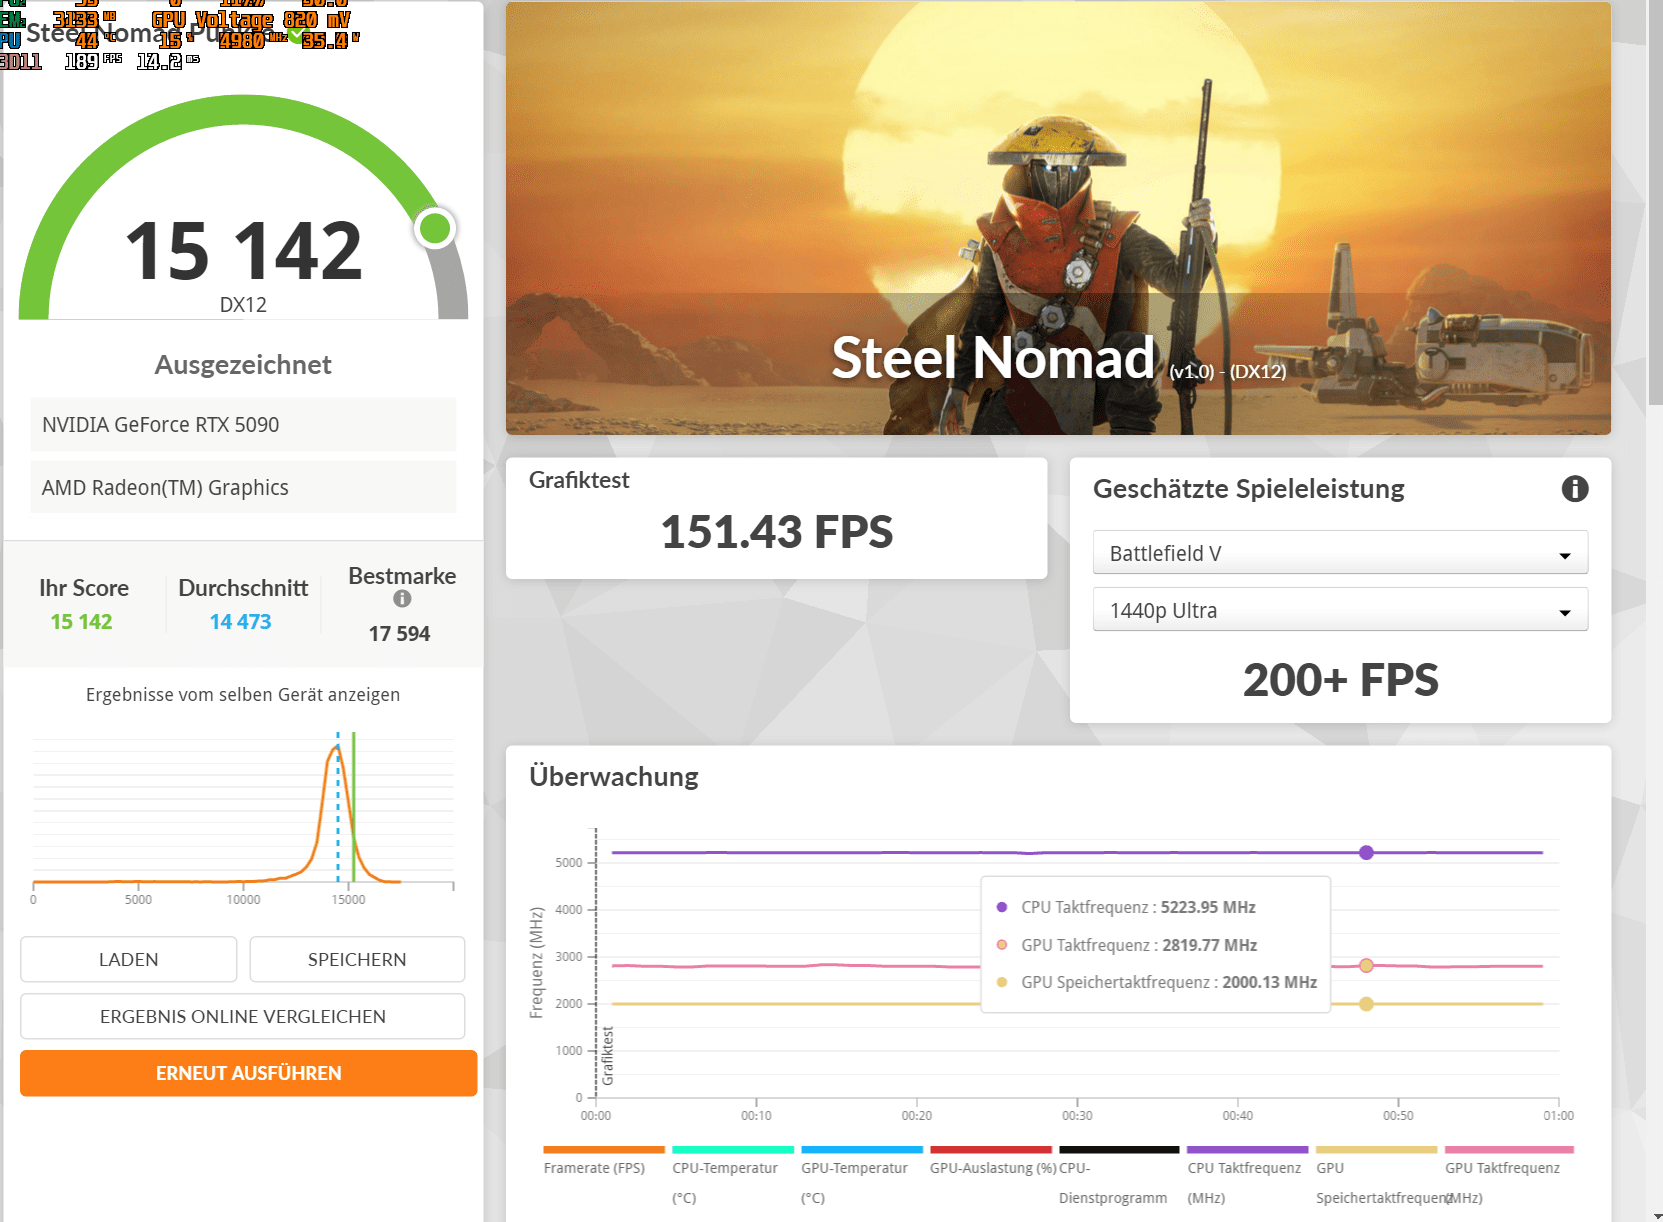The width and height of the screenshot is (1663, 1222).
Task: Click the Grafiktest phase label in the chart
Action: (608, 1056)
